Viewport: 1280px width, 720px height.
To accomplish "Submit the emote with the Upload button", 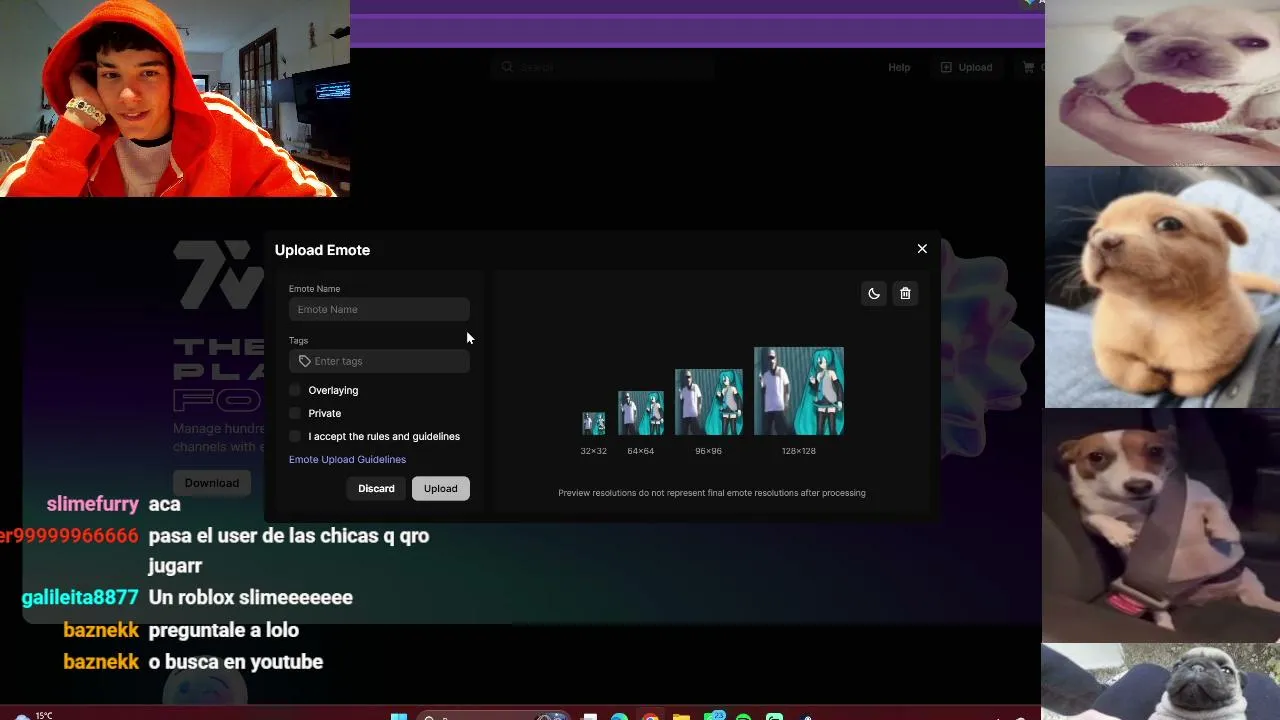I will point(440,488).
